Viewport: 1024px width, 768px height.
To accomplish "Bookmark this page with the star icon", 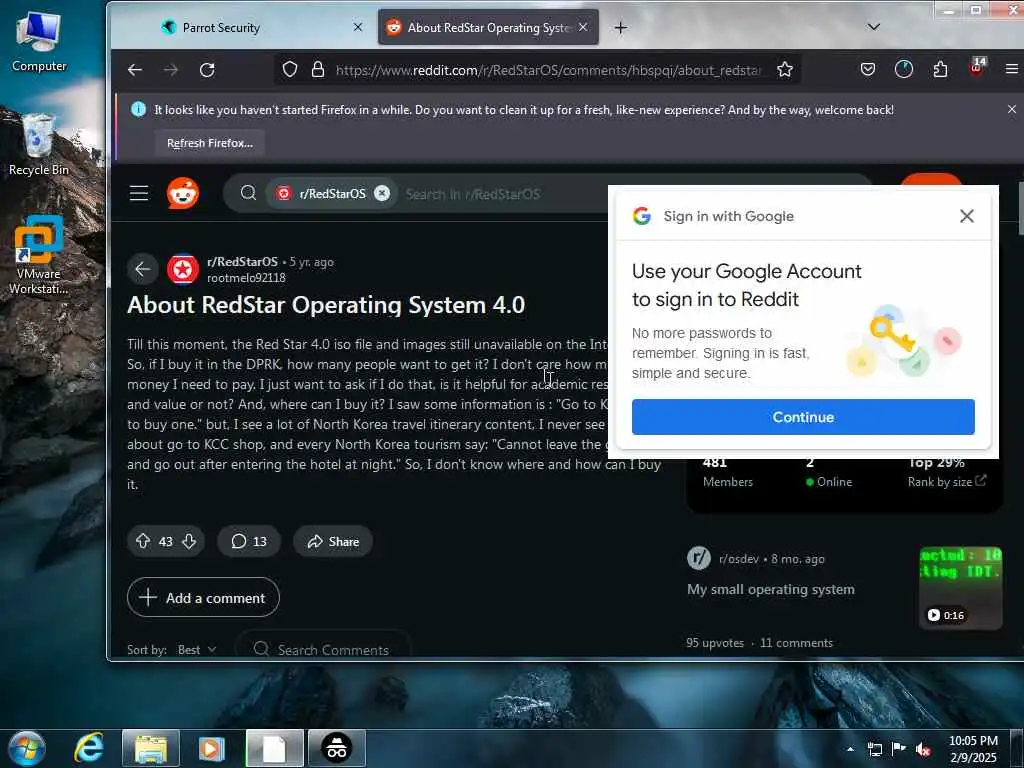I will pyautogui.click(x=785, y=69).
